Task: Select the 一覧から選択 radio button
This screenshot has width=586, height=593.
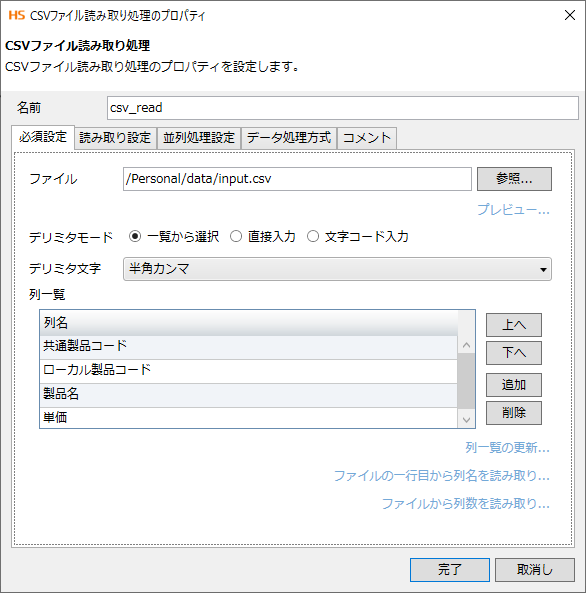Action: pyautogui.click(x=135, y=236)
